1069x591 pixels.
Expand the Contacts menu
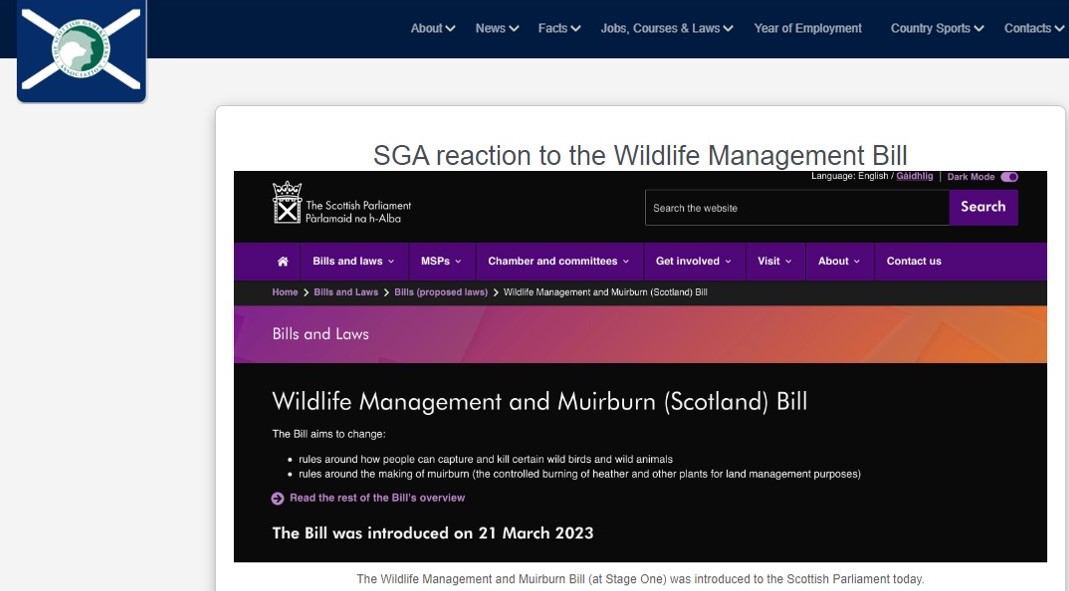(x=1033, y=28)
